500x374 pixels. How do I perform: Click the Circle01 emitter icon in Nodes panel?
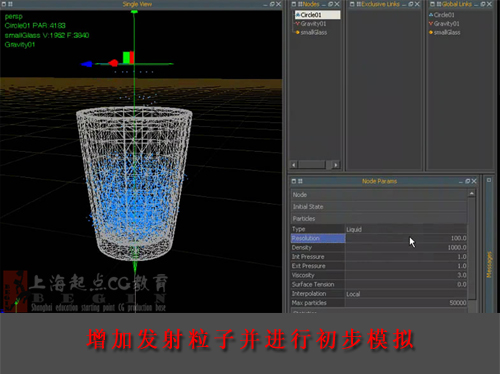pyautogui.click(x=298, y=15)
